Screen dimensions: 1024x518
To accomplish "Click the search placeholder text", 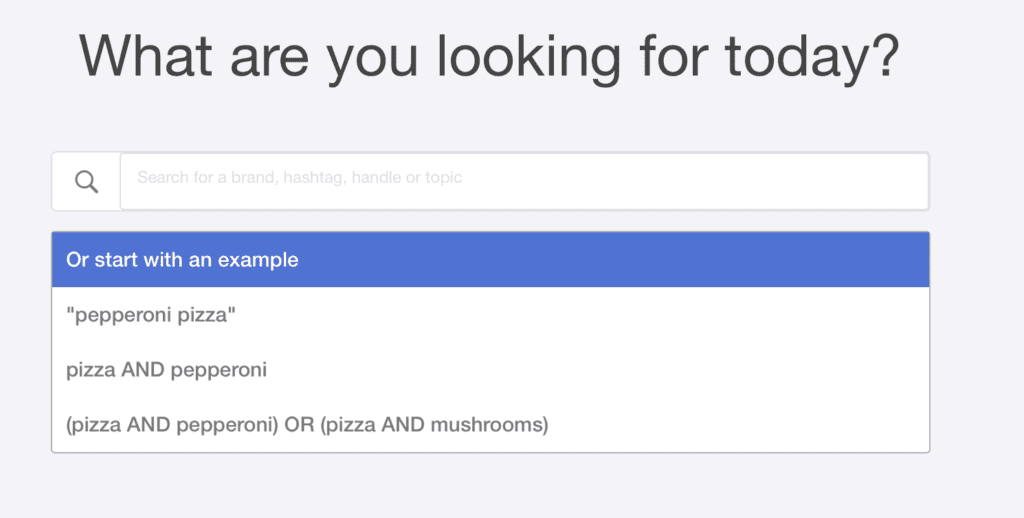I will (x=300, y=178).
